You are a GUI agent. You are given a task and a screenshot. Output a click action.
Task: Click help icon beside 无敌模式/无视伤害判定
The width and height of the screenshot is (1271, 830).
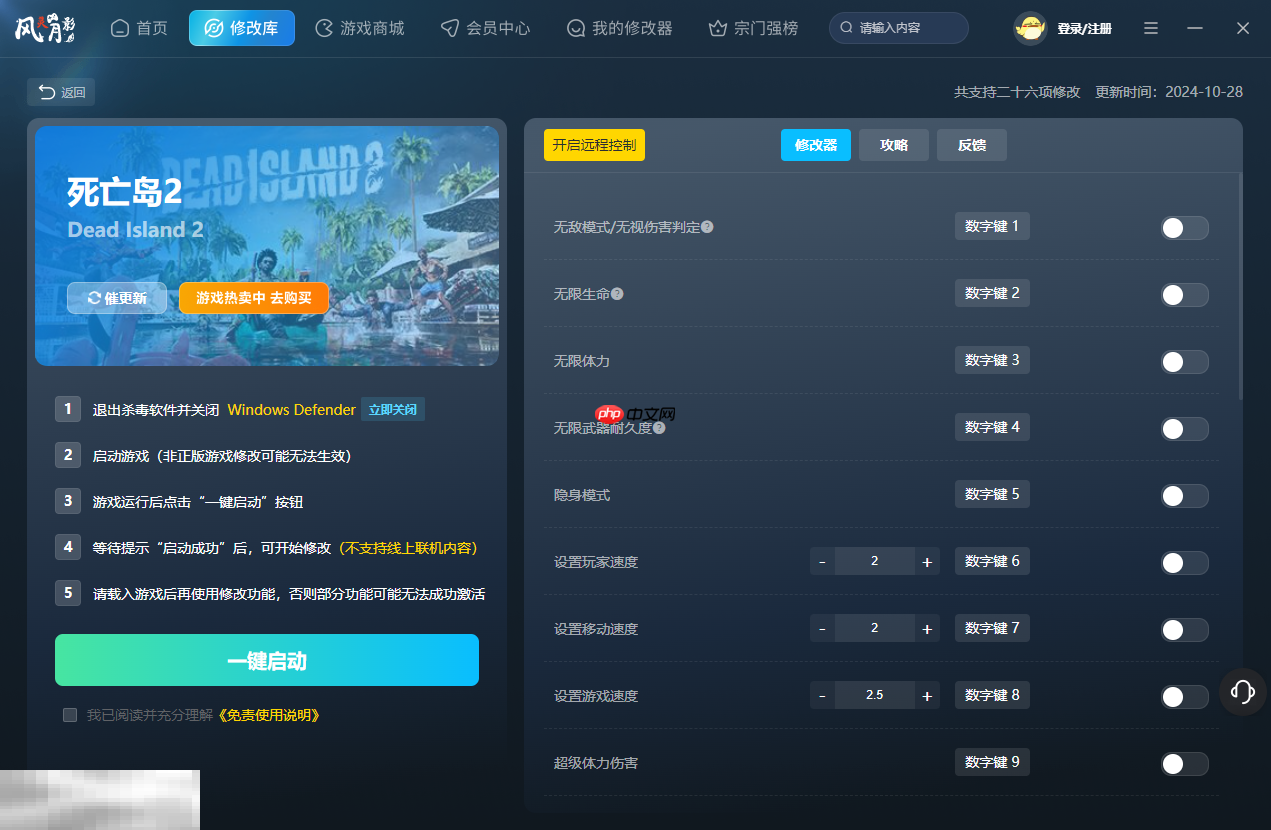click(x=707, y=227)
